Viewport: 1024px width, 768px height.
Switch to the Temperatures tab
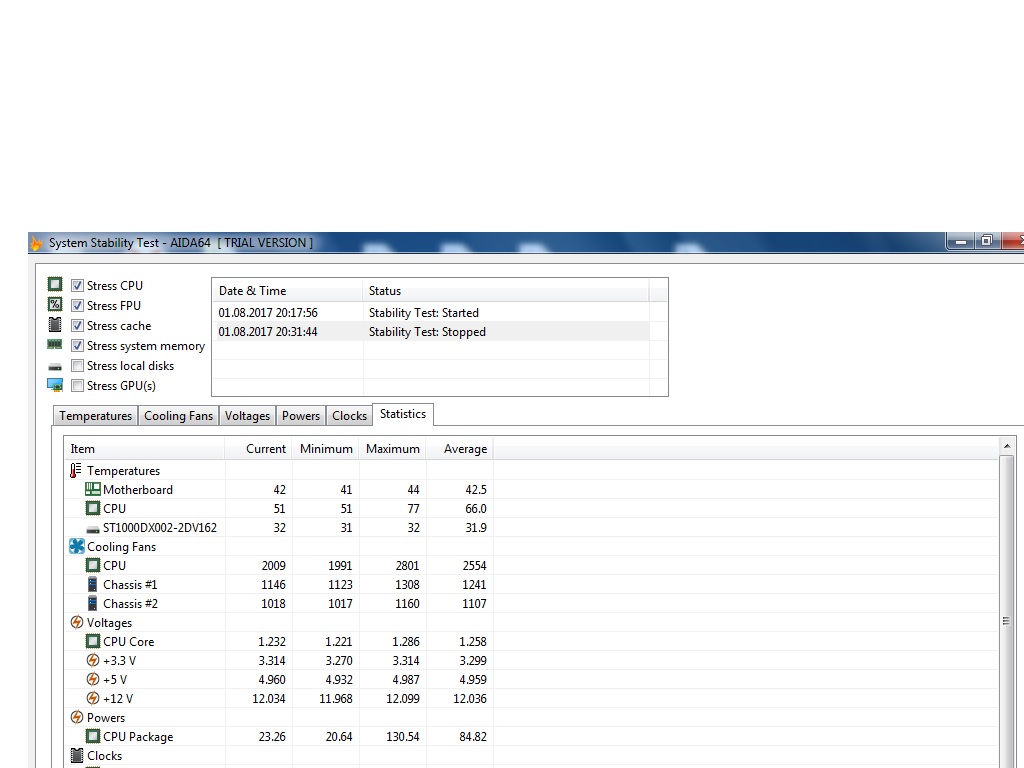(95, 416)
